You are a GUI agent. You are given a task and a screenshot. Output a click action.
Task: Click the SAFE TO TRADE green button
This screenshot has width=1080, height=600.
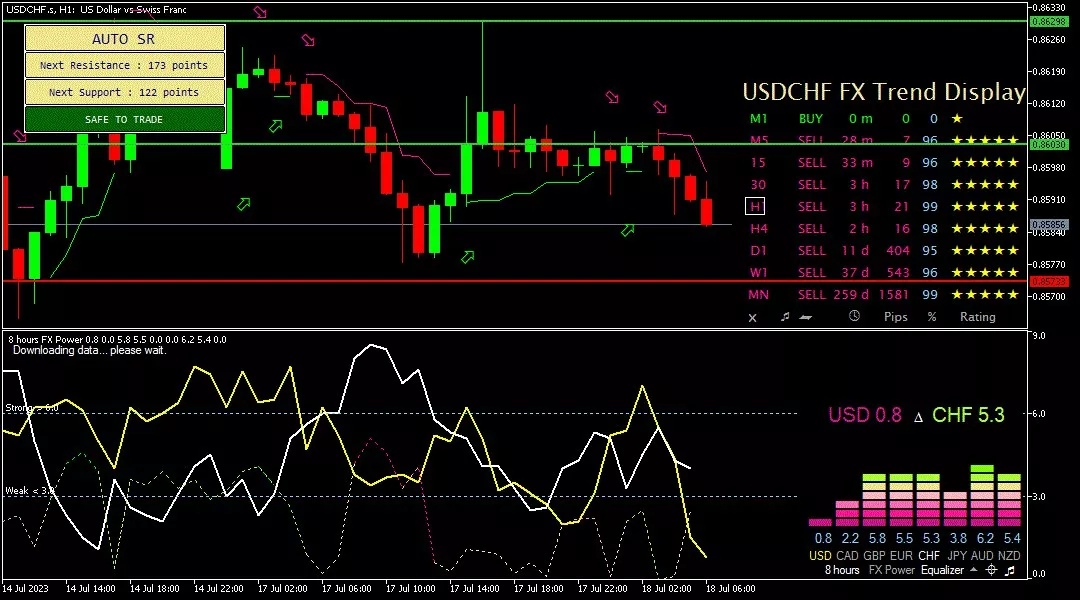pos(124,119)
